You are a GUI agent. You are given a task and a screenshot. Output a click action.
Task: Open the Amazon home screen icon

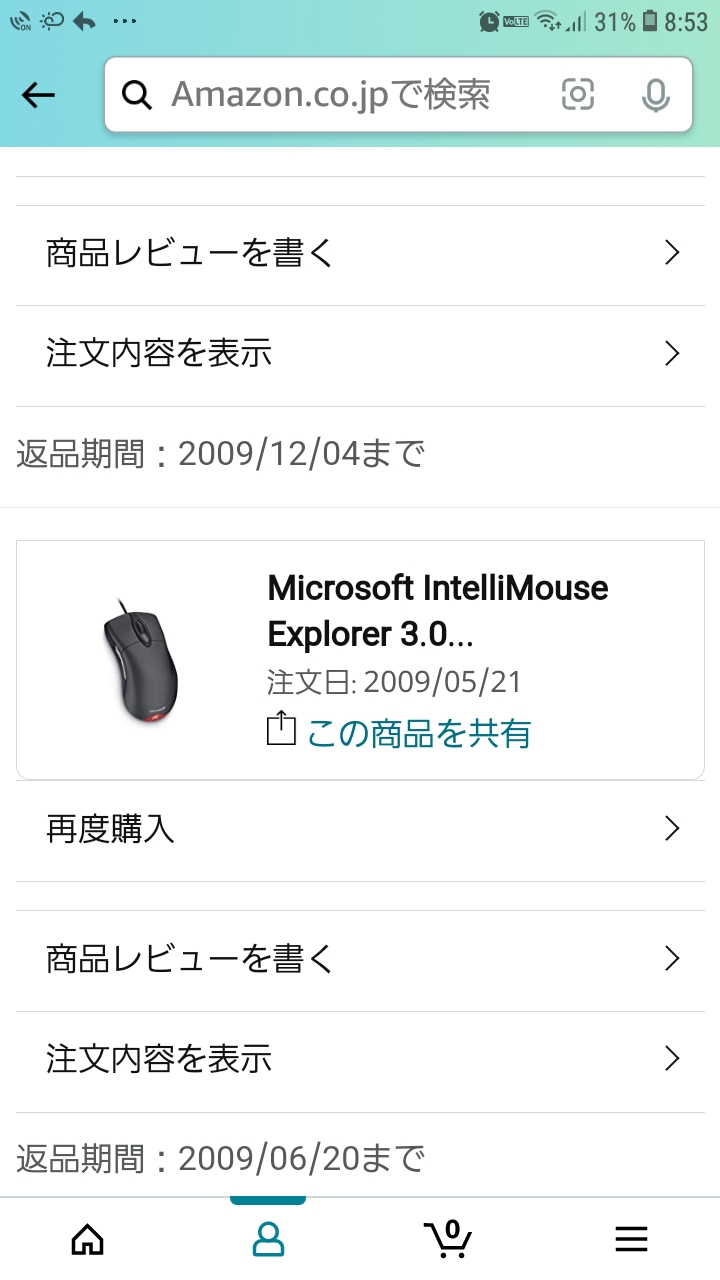[x=87, y=1239]
